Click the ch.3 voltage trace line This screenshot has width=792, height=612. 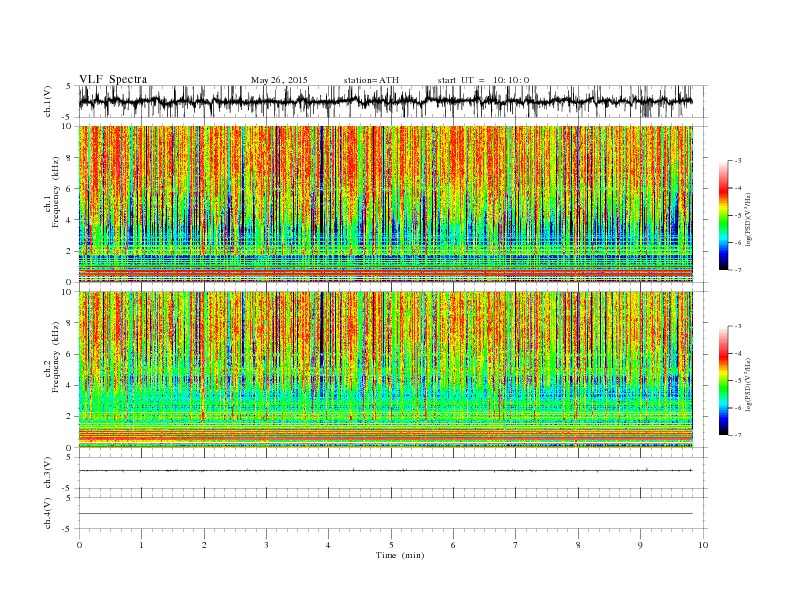click(385, 471)
